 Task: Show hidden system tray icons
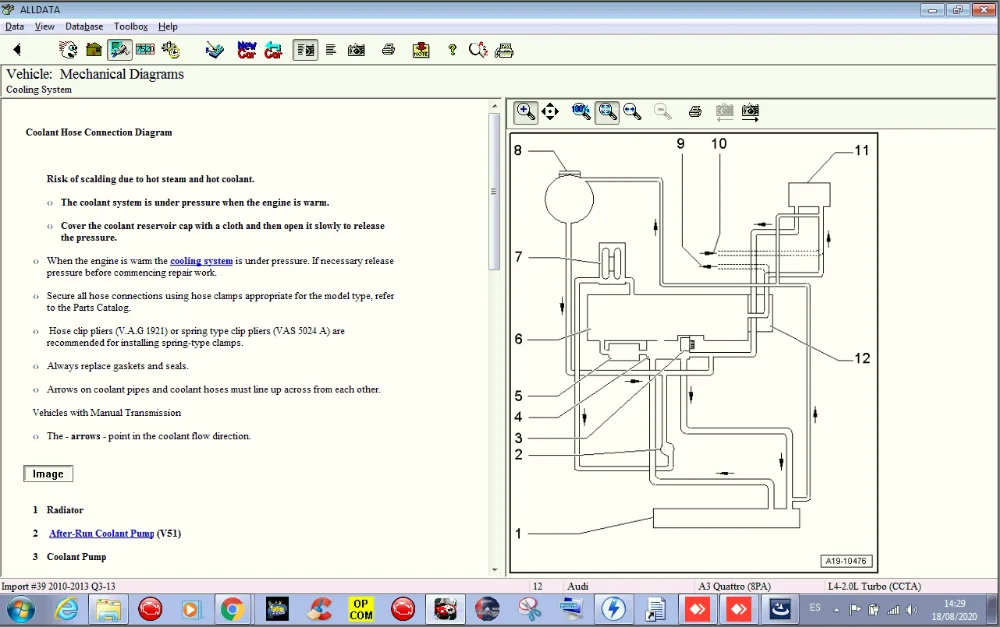[836, 610]
